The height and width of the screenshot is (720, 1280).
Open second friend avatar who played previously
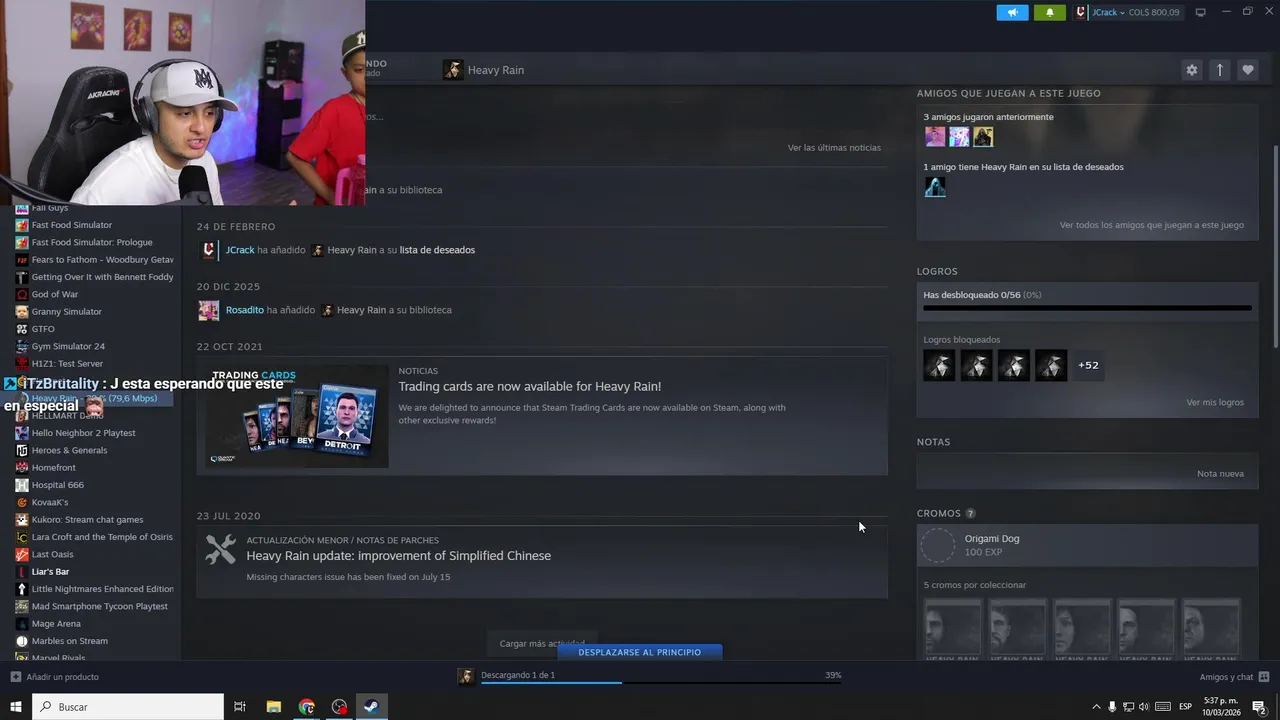pyautogui.click(x=959, y=137)
